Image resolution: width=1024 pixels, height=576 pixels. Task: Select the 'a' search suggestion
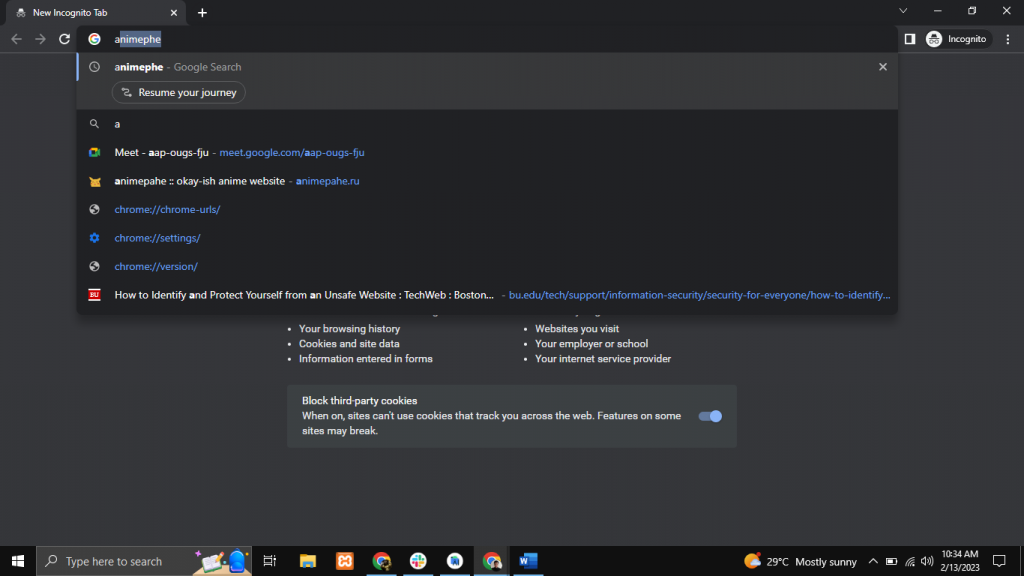[487, 124]
